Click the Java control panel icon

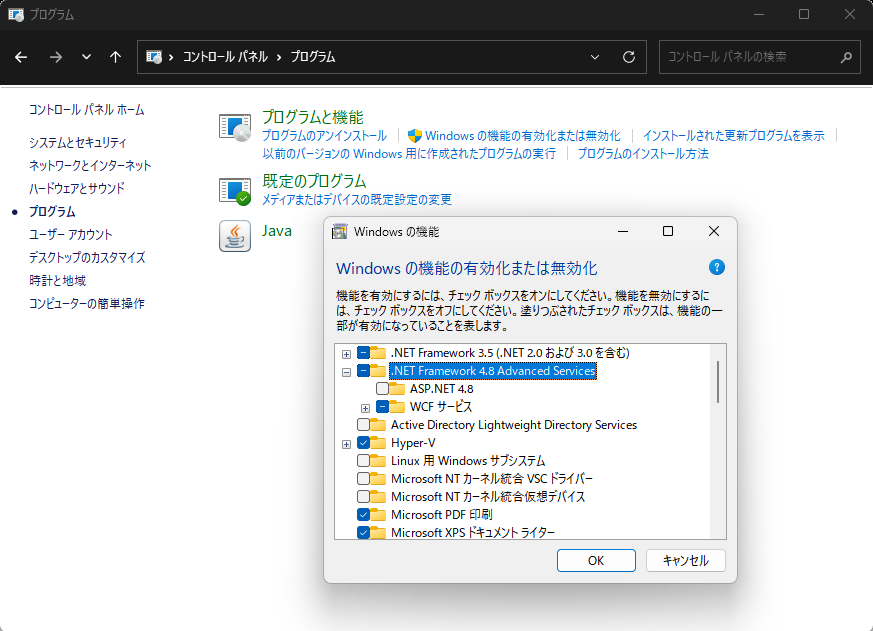(235, 236)
